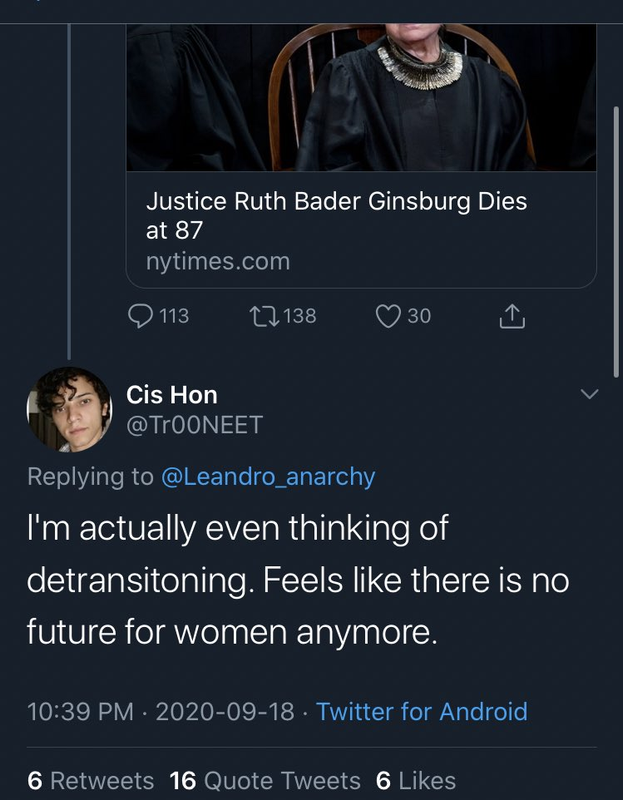Open the nytimes.com link card domain

[218, 261]
